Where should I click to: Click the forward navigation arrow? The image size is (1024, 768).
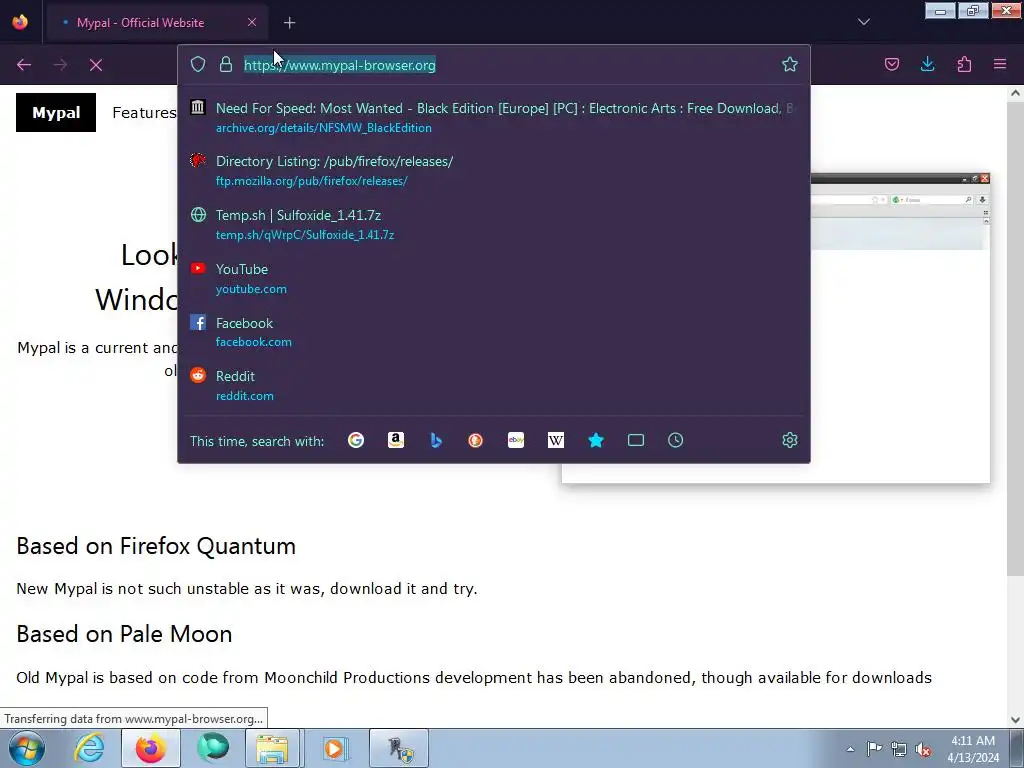tap(60, 65)
